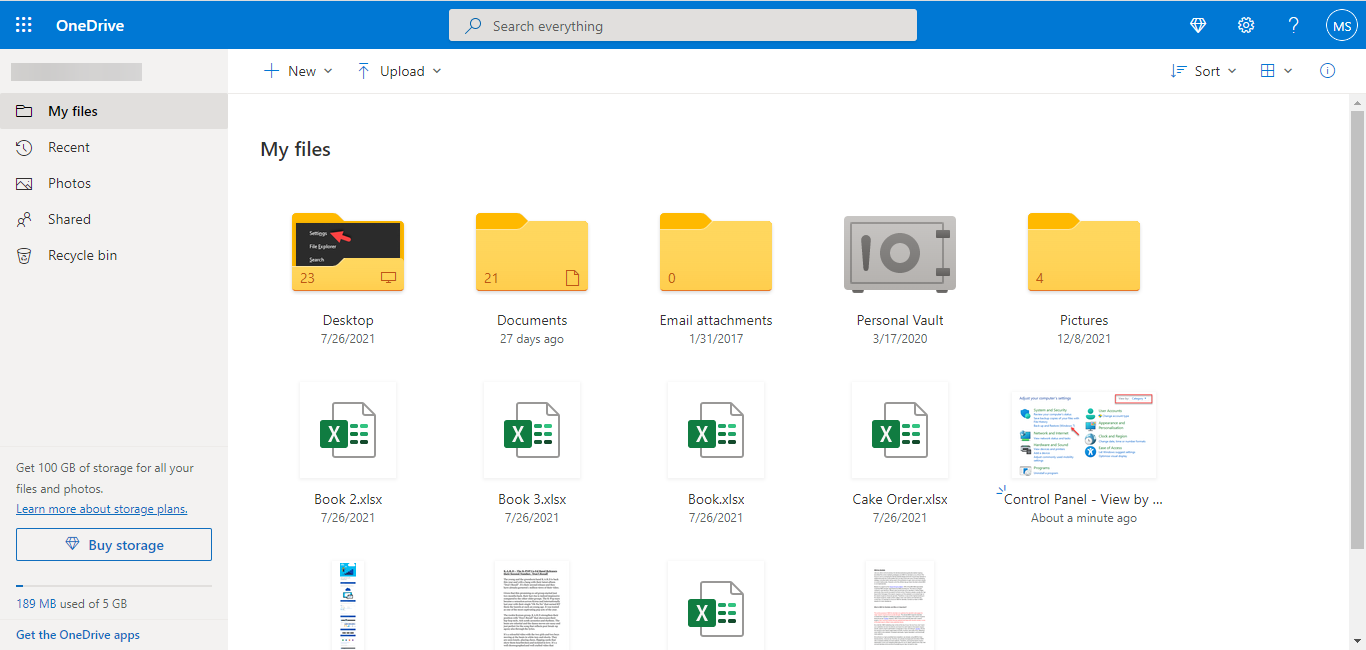Click 189 MB used of 5 GB text
Screen dimensions: 1366x650
[72, 604]
